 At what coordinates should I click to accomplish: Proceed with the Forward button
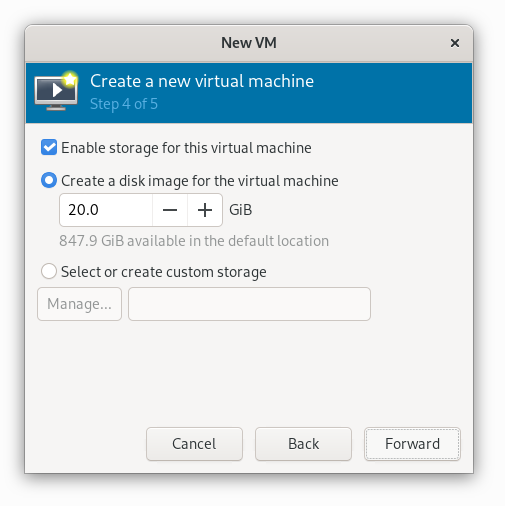[x=412, y=444]
